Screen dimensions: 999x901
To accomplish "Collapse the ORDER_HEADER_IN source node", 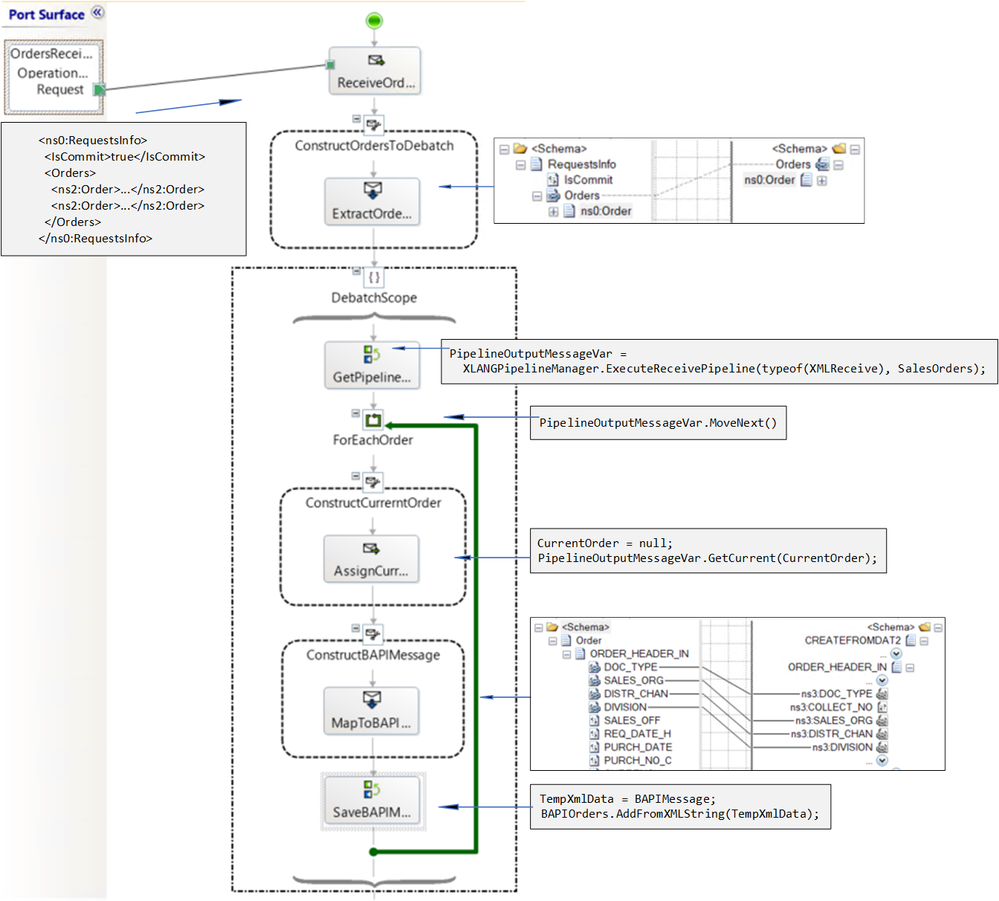I will (x=566, y=654).
